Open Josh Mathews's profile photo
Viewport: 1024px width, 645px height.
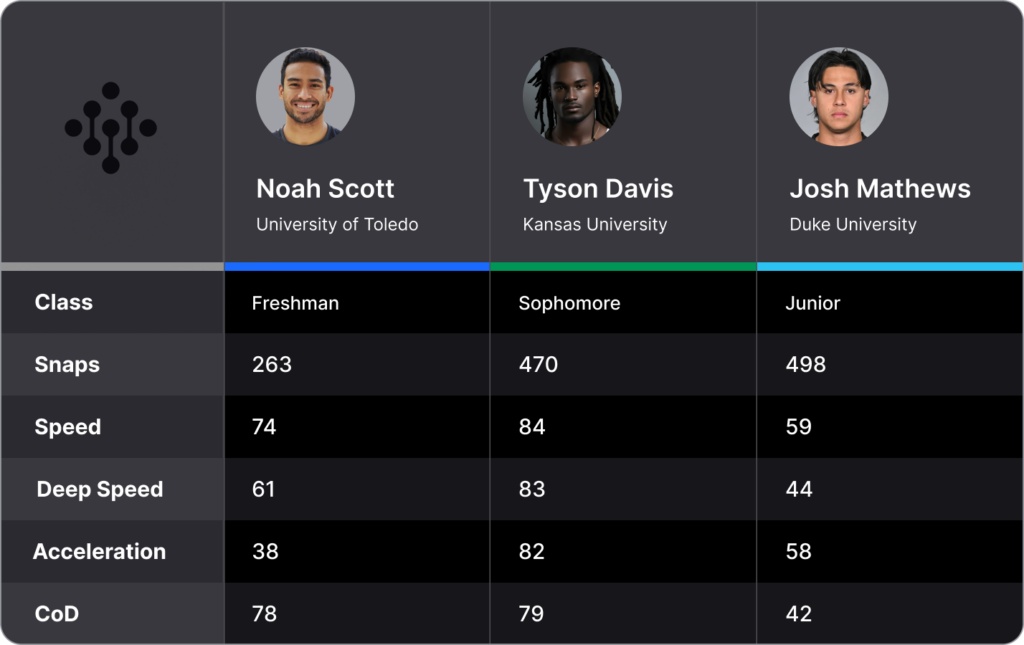tap(839, 96)
